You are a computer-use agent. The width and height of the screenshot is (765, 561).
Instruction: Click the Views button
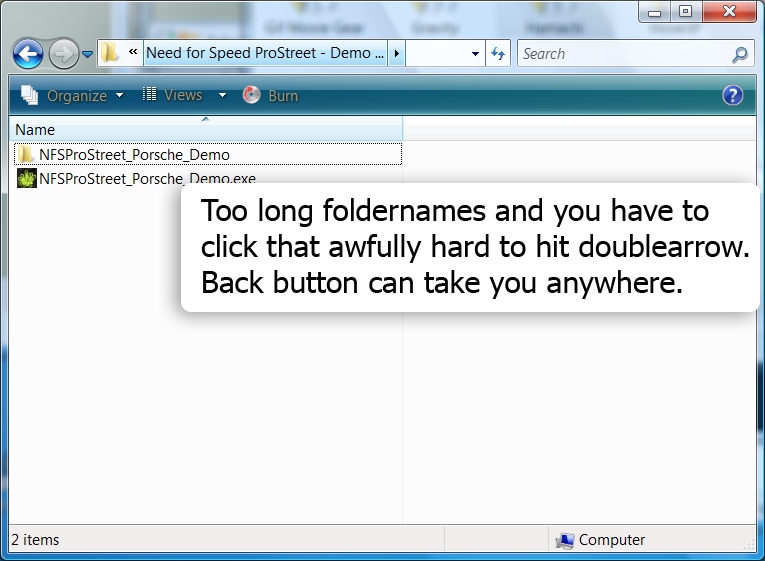[173, 95]
